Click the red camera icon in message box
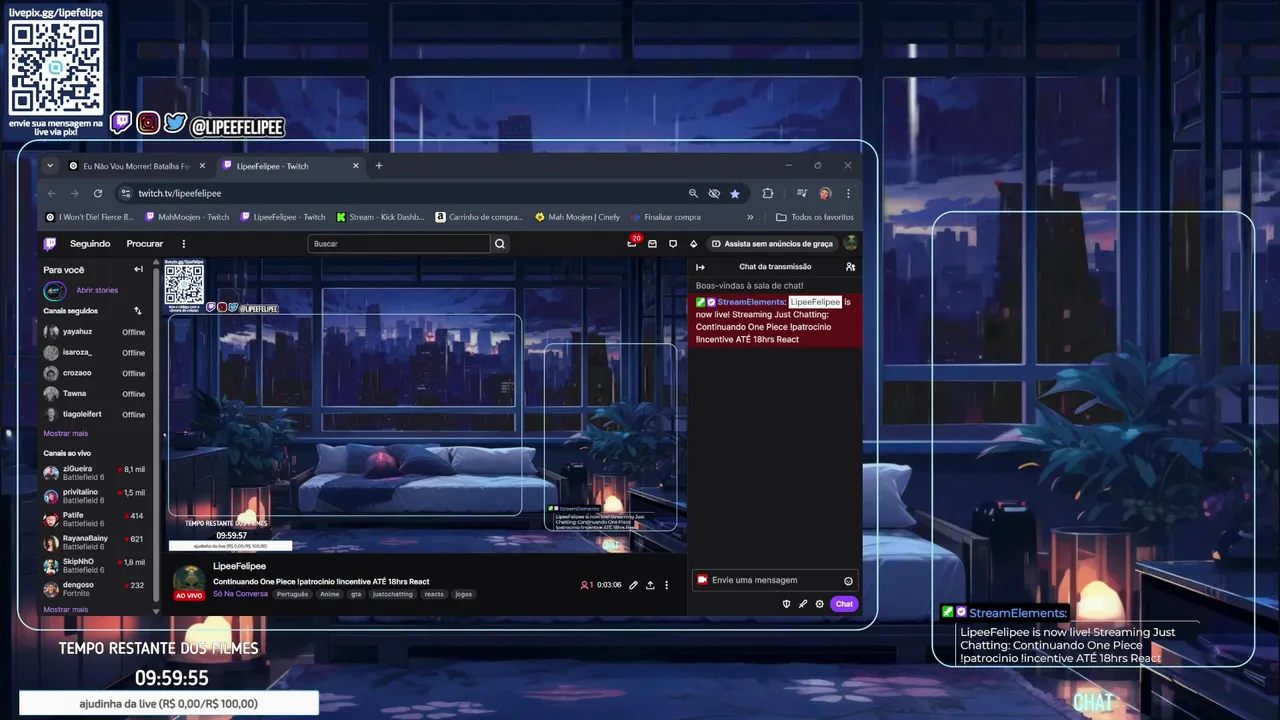The height and width of the screenshot is (720, 1280). click(x=702, y=580)
